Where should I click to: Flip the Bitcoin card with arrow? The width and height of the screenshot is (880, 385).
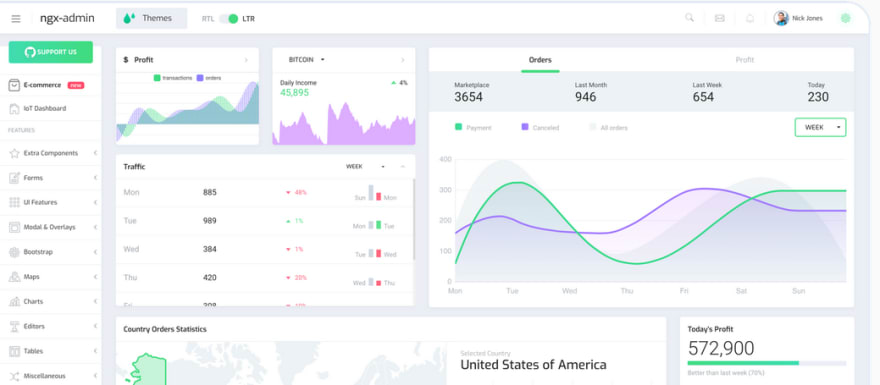point(402,60)
